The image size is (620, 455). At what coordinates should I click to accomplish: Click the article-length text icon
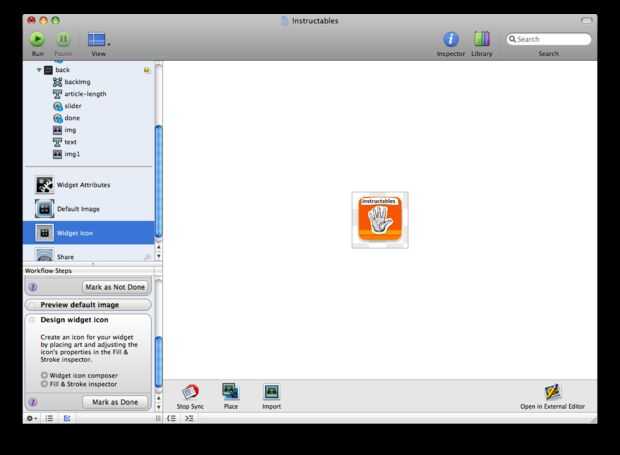58,94
